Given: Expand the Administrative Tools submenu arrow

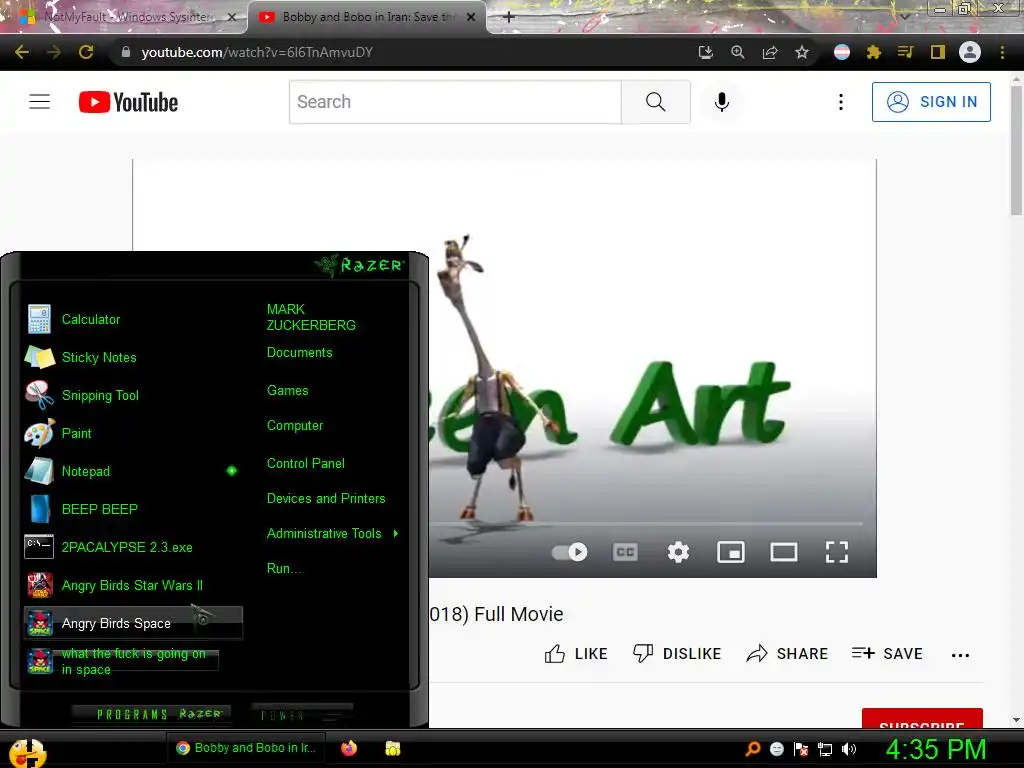Looking at the screenshot, I should click(396, 534).
